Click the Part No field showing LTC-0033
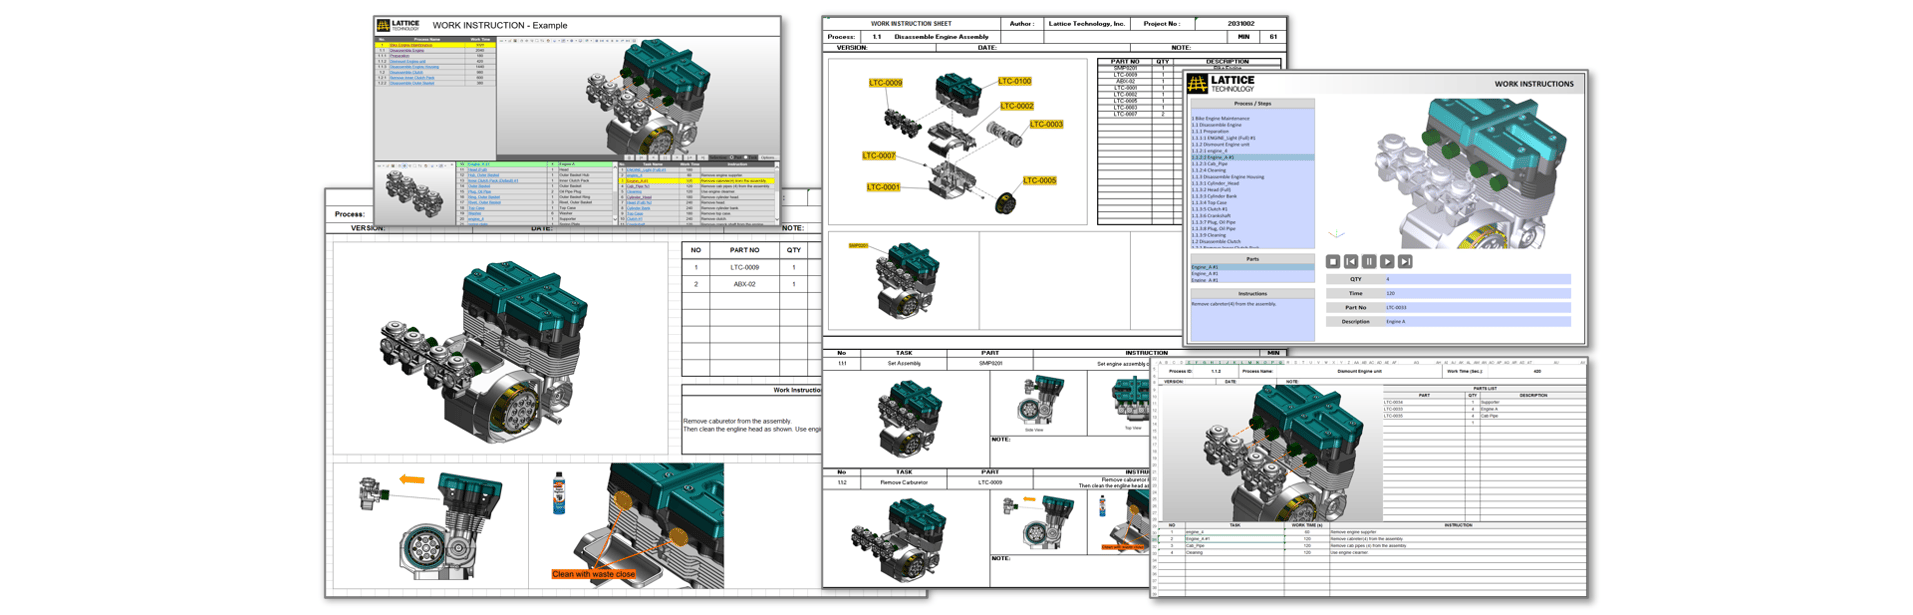This screenshot has width=1913, height=615. tap(1476, 307)
